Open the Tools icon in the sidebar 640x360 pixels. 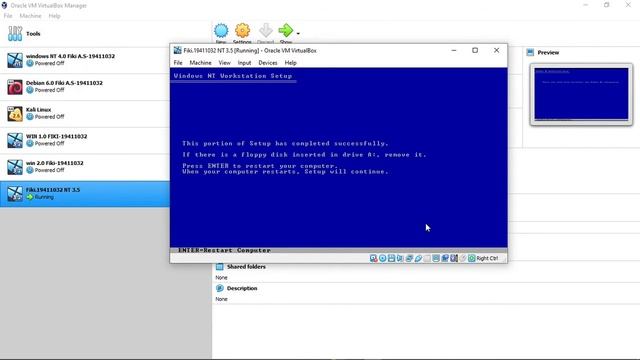coord(15,33)
